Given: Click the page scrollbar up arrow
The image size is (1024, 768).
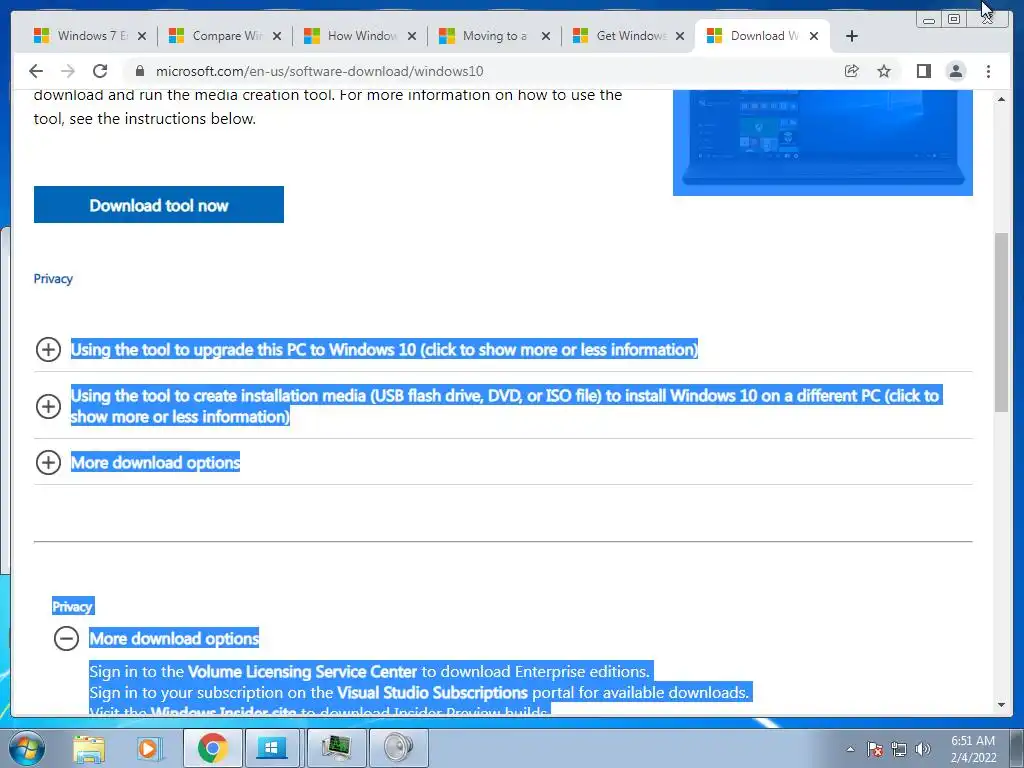Looking at the screenshot, I should point(1001,99).
